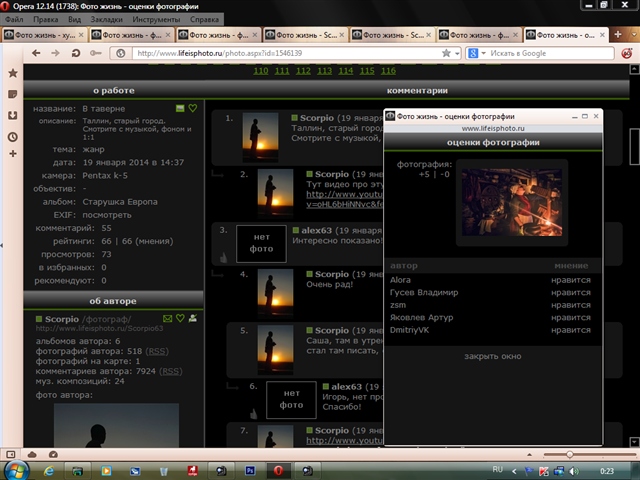Open Opera's Bookmarks star panel in sidebar

[x=13, y=73]
